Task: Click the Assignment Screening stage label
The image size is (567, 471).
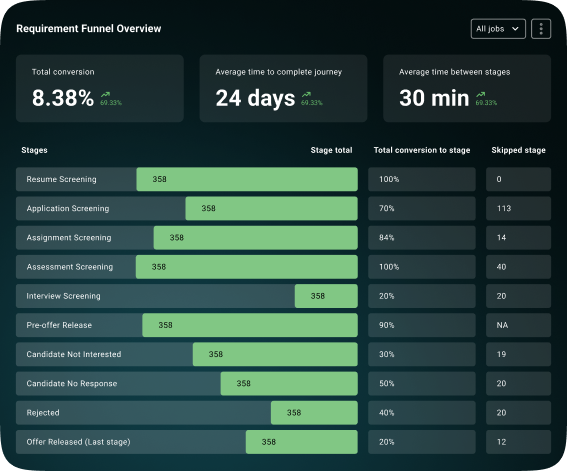Action: click(69, 237)
